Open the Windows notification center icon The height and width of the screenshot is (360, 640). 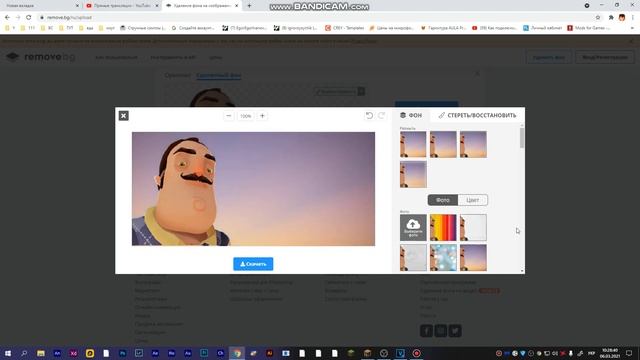629,353
